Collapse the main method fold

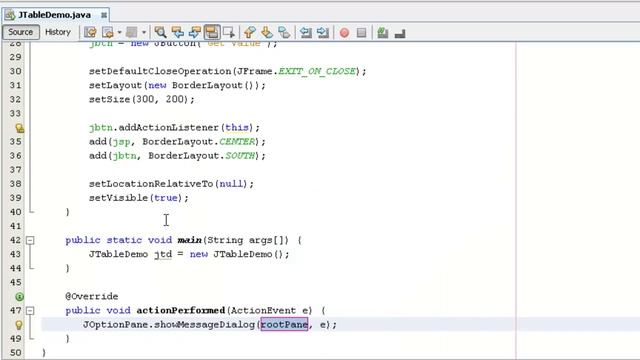tap(30, 240)
